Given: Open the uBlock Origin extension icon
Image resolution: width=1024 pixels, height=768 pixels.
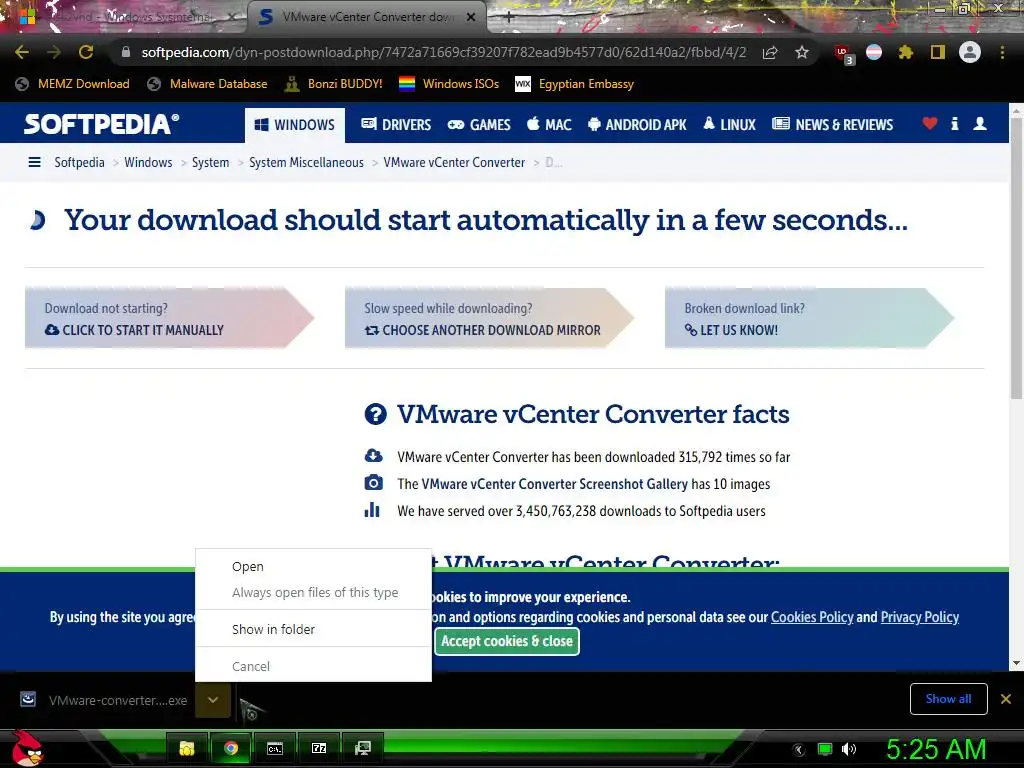Looking at the screenshot, I should click(843, 53).
